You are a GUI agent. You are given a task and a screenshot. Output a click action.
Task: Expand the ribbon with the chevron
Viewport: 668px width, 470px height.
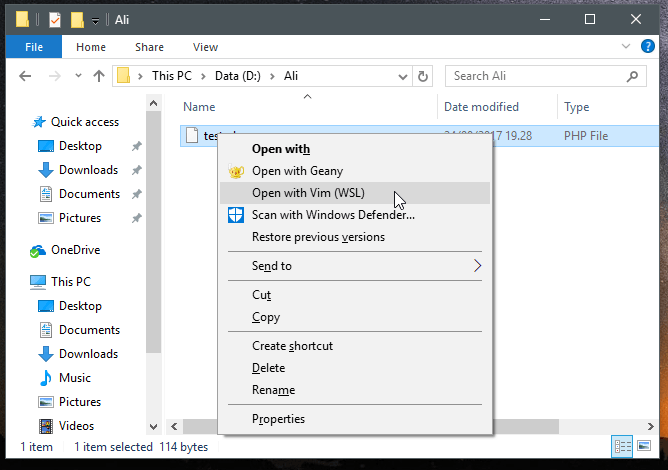(624, 47)
